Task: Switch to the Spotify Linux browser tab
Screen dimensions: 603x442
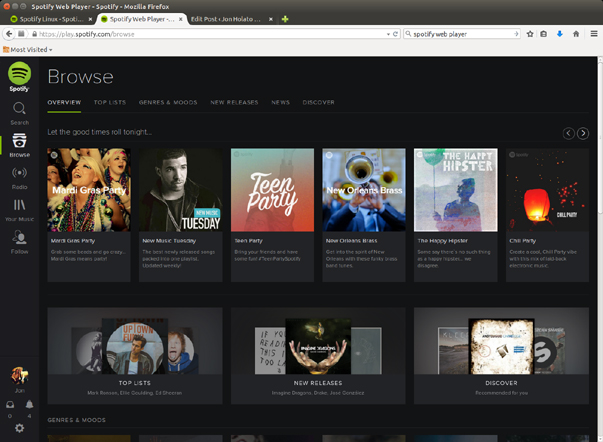Action: click(x=51, y=19)
